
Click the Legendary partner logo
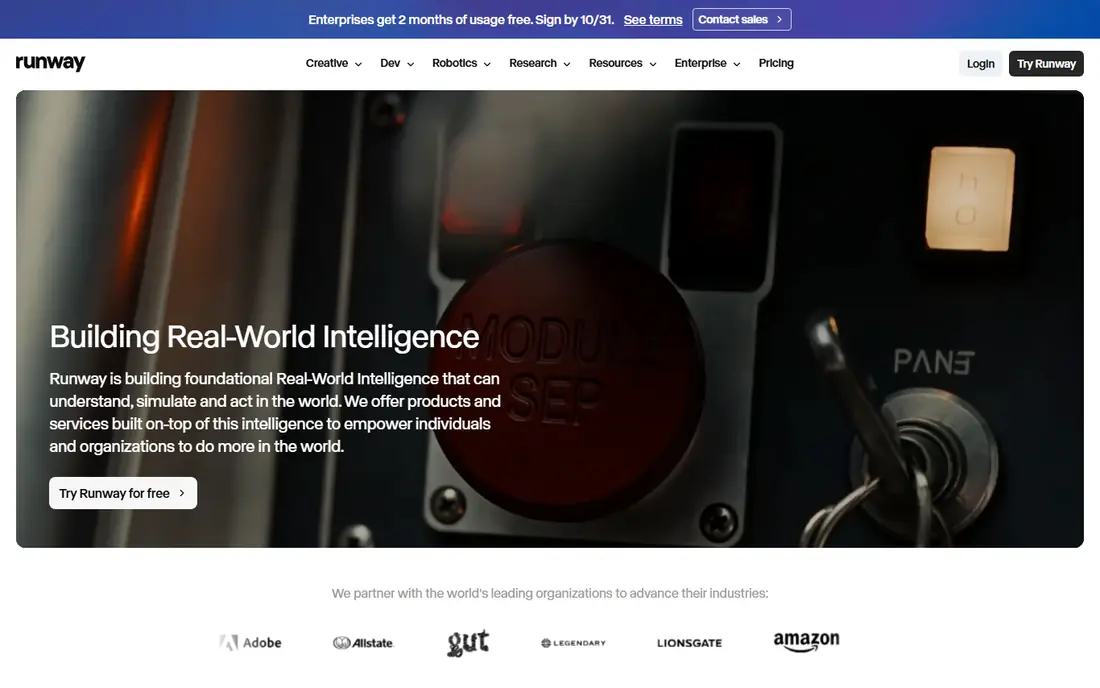tap(573, 642)
